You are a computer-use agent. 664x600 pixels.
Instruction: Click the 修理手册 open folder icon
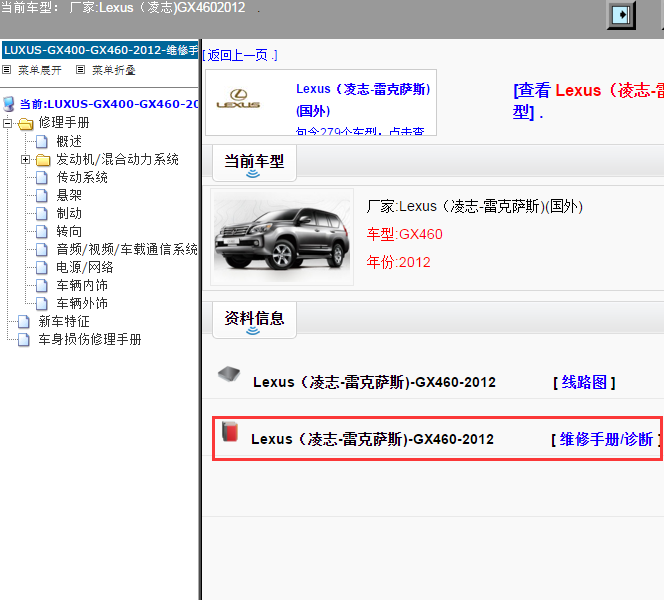(25, 123)
